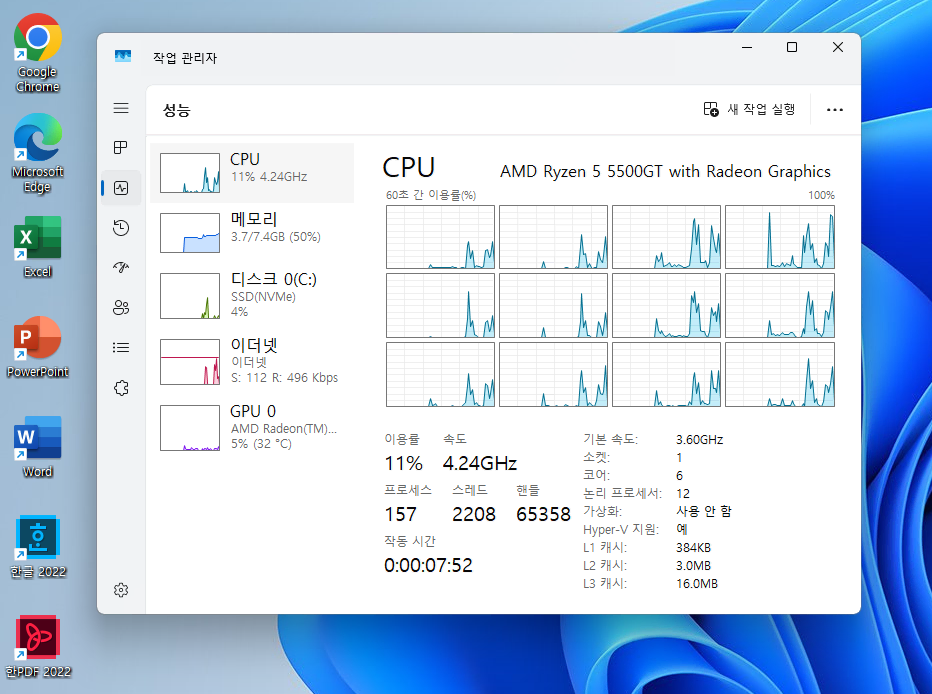Open 한PDF 2022 desktop shortcut
Viewport: 932px width, 694px height.
37,646
